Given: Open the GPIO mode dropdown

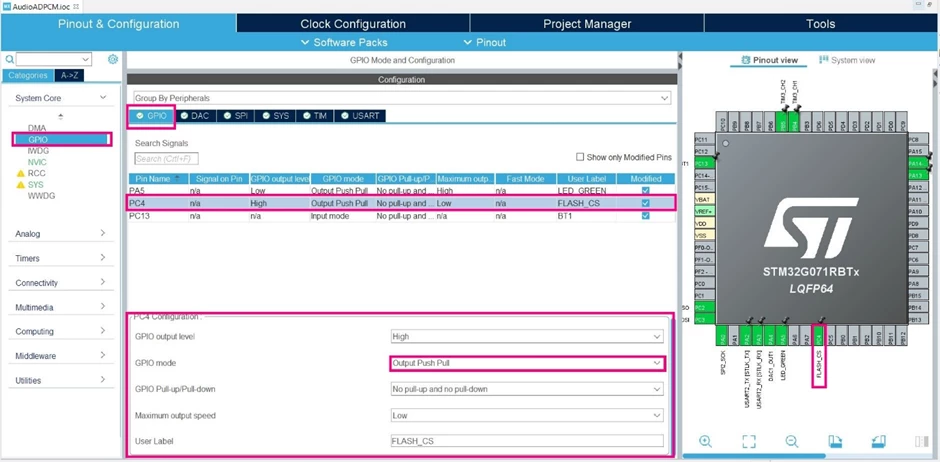Looking at the screenshot, I should tap(527, 363).
